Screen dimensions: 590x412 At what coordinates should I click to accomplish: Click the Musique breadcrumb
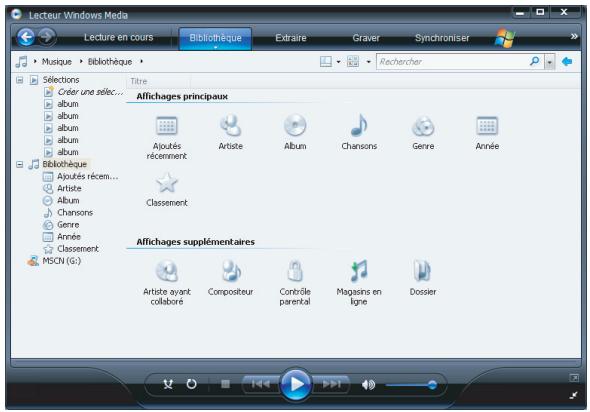click(x=57, y=62)
